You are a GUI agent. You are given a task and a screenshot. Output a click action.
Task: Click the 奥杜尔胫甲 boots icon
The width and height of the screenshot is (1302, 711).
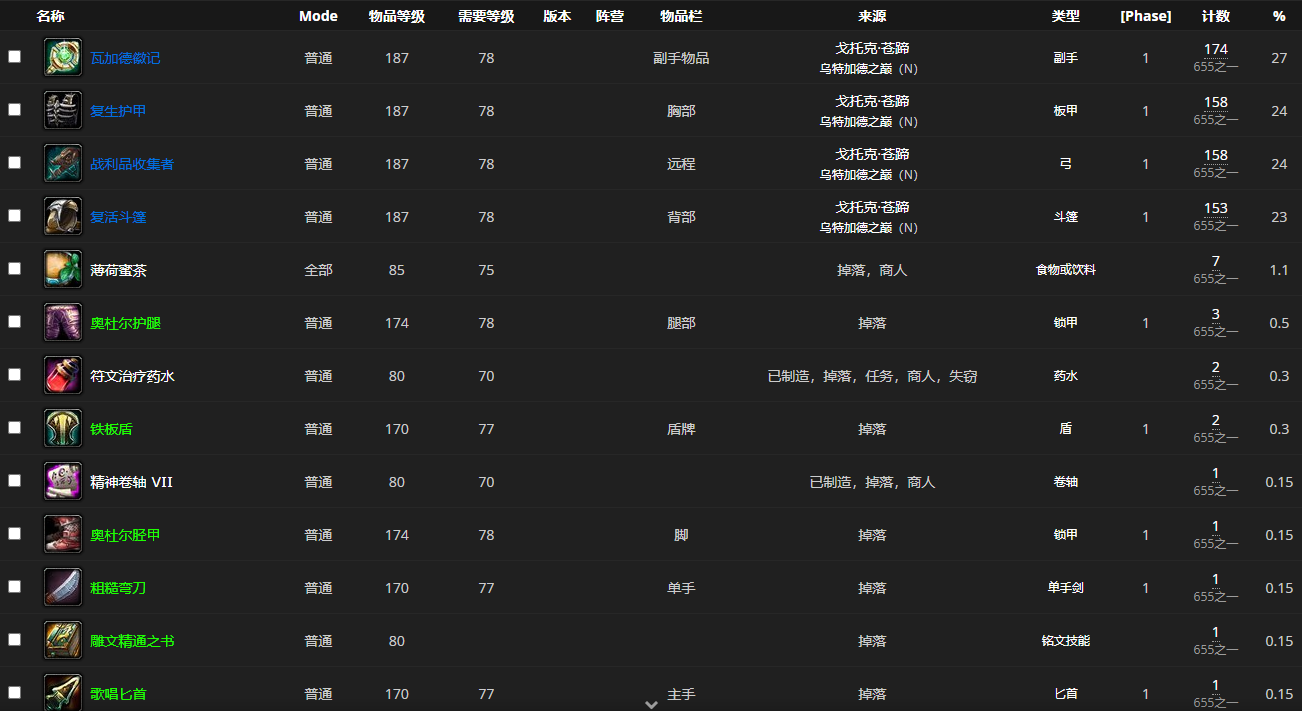[63, 534]
